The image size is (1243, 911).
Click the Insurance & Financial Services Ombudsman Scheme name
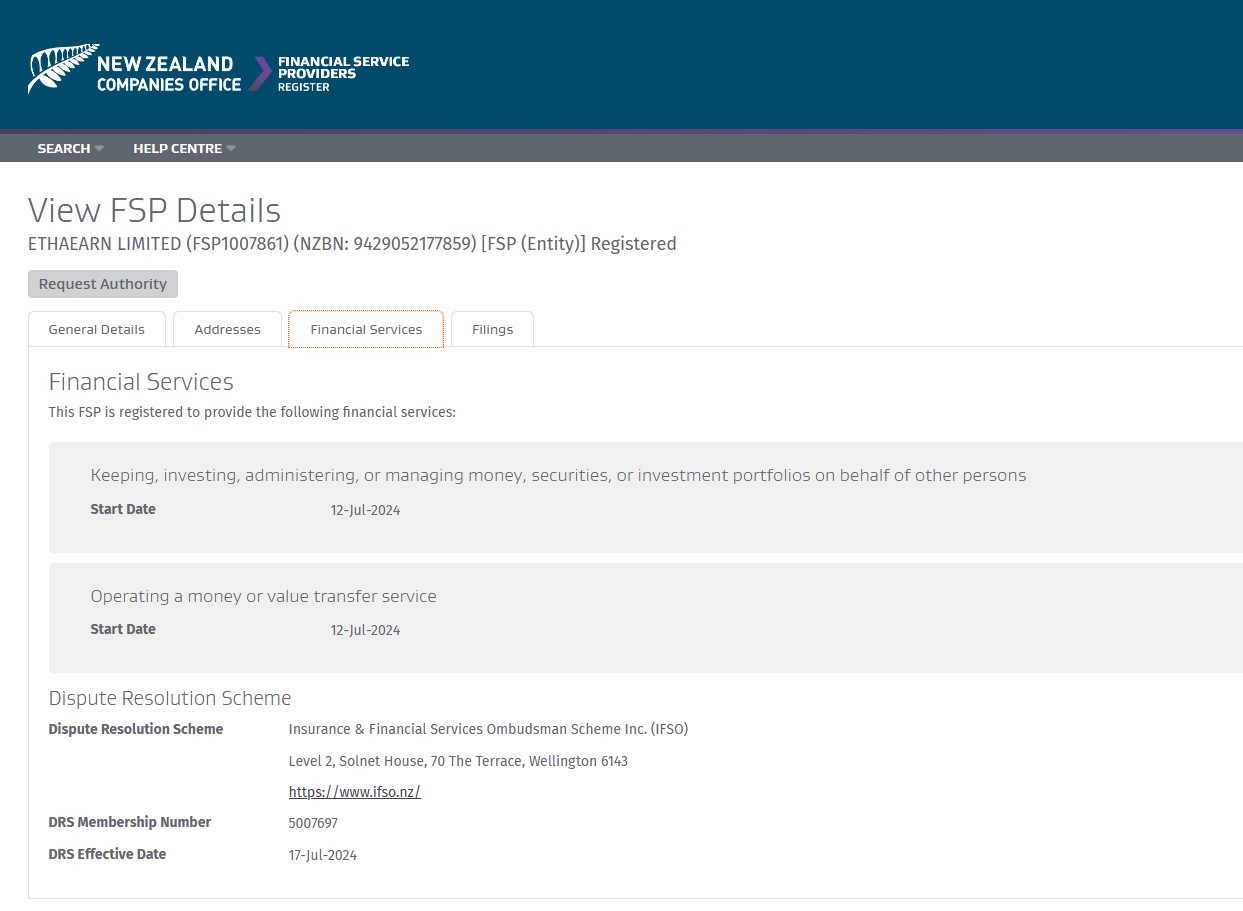tap(488, 729)
